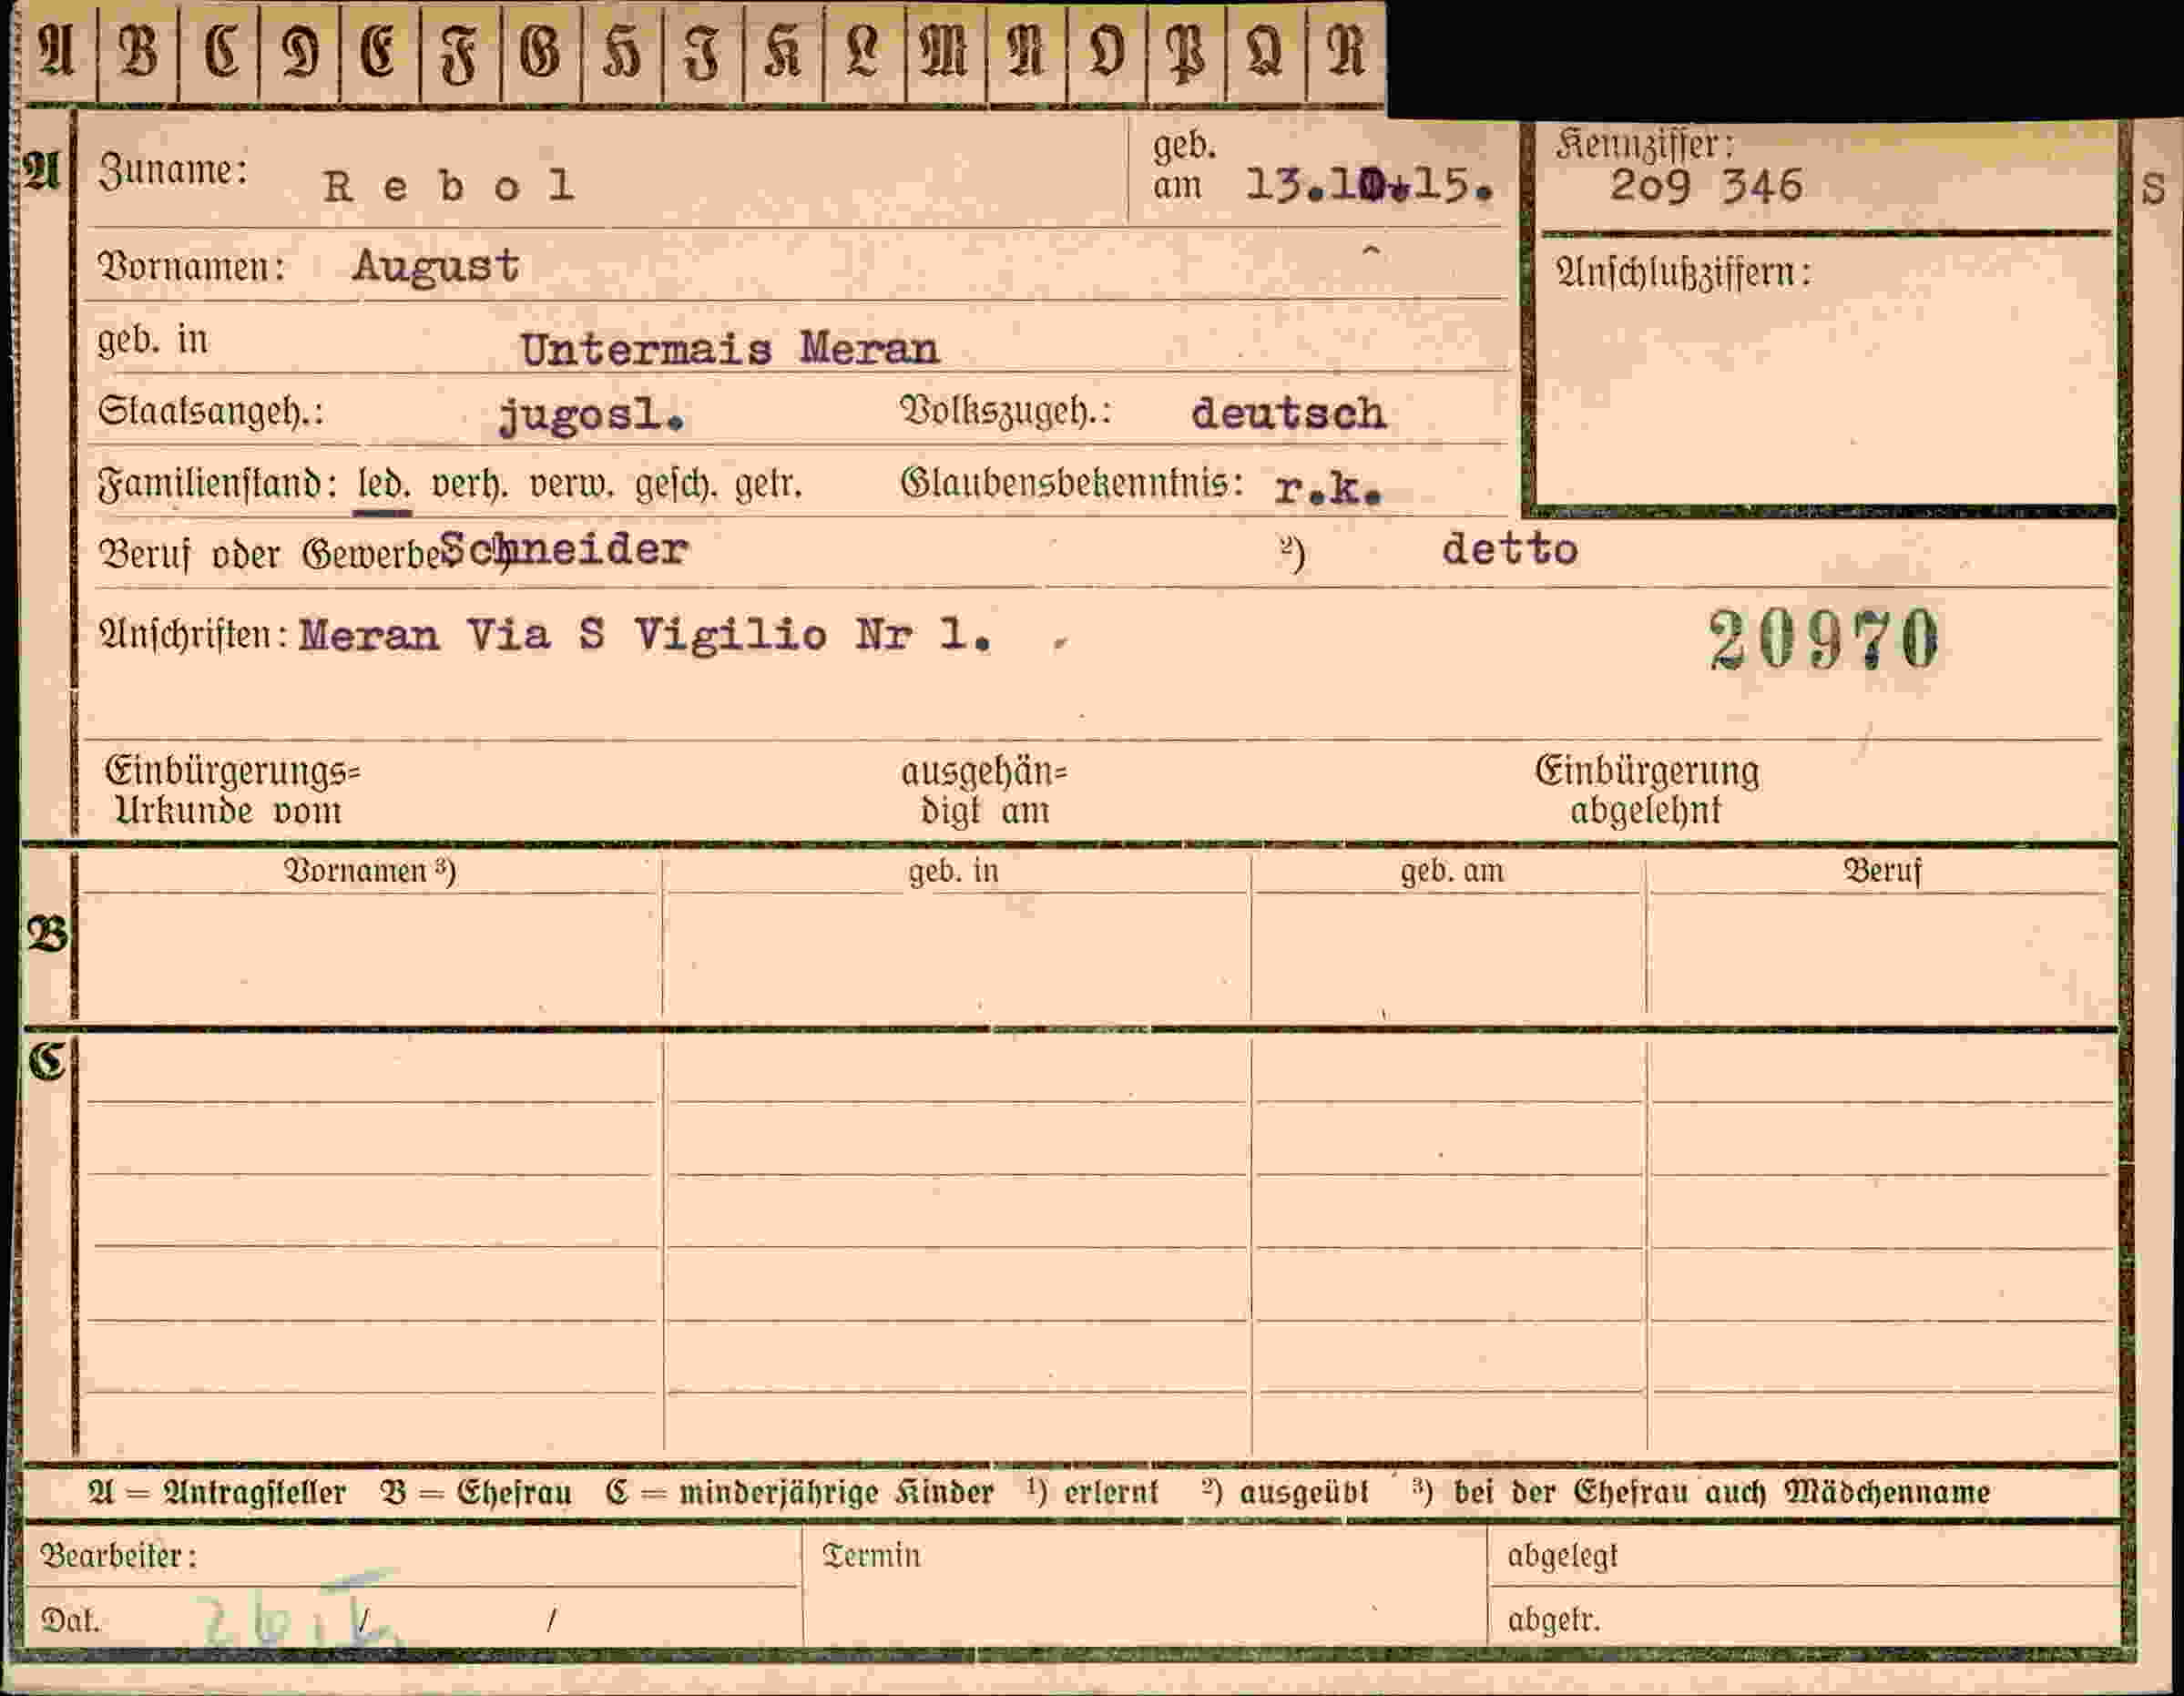2184x1696 pixels.
Task: Click the 'Bearbeiter:' label
Action: point(118,1556)
